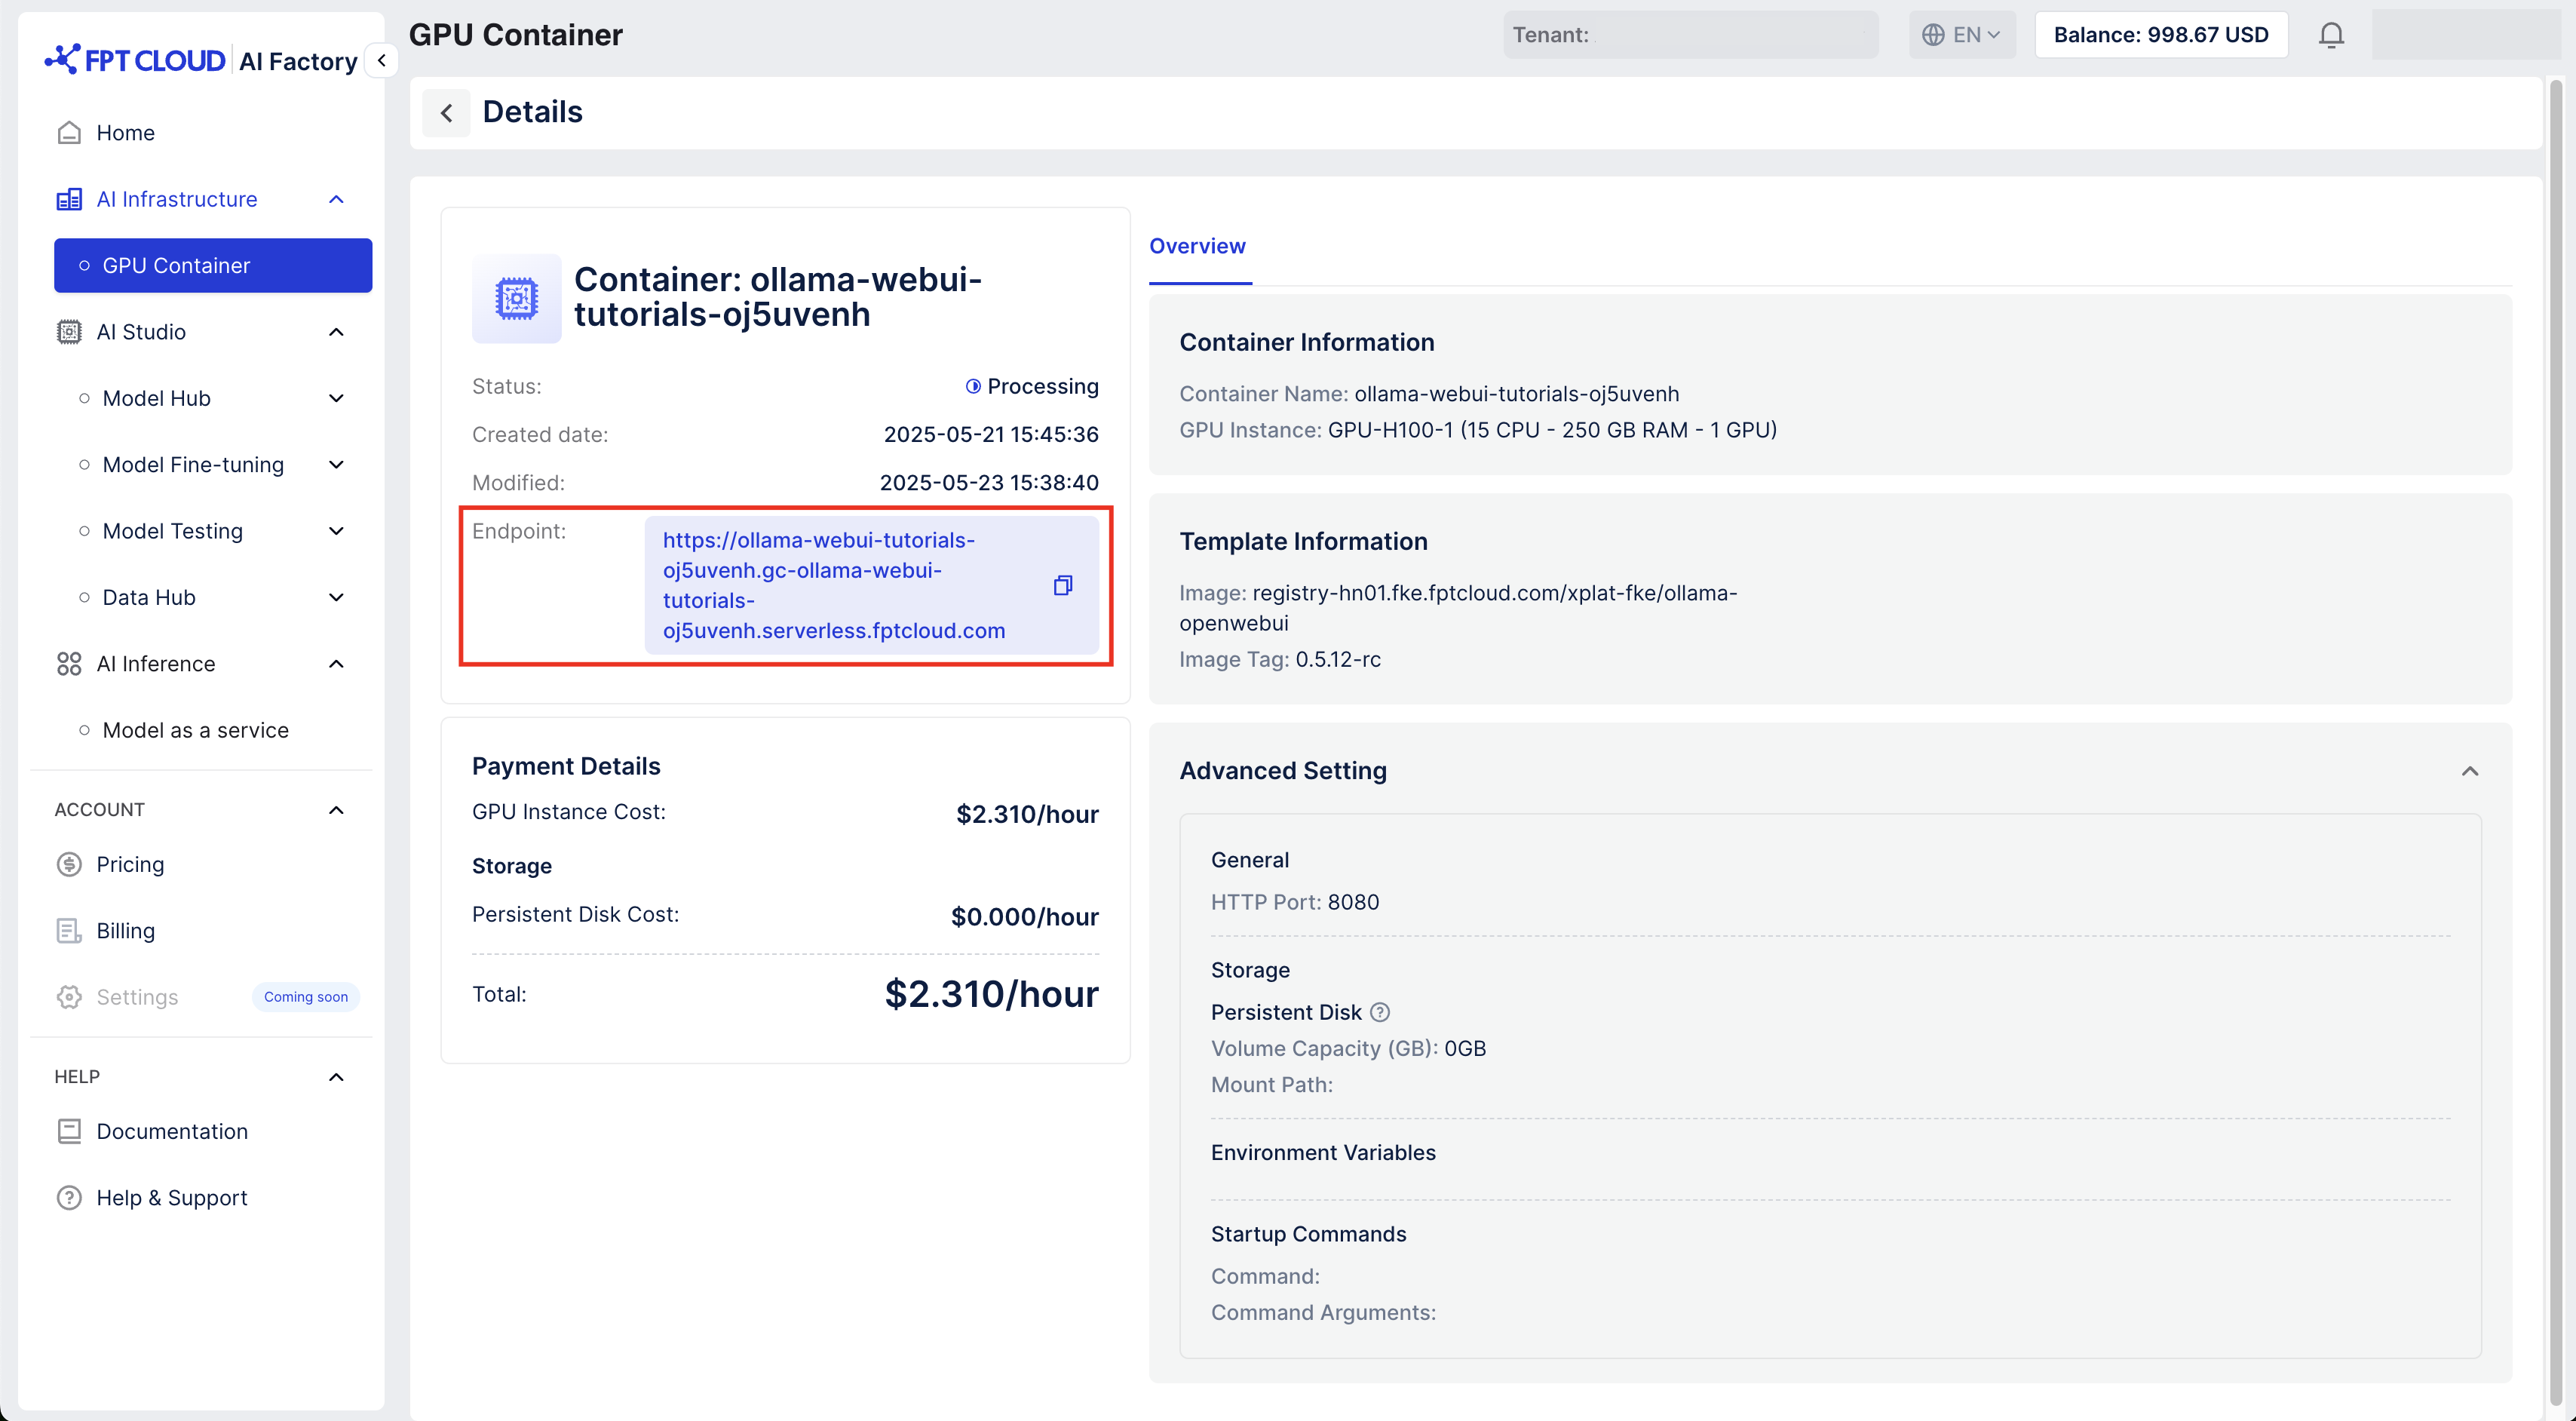Click the total $2.310/hour value

point(991,994)
